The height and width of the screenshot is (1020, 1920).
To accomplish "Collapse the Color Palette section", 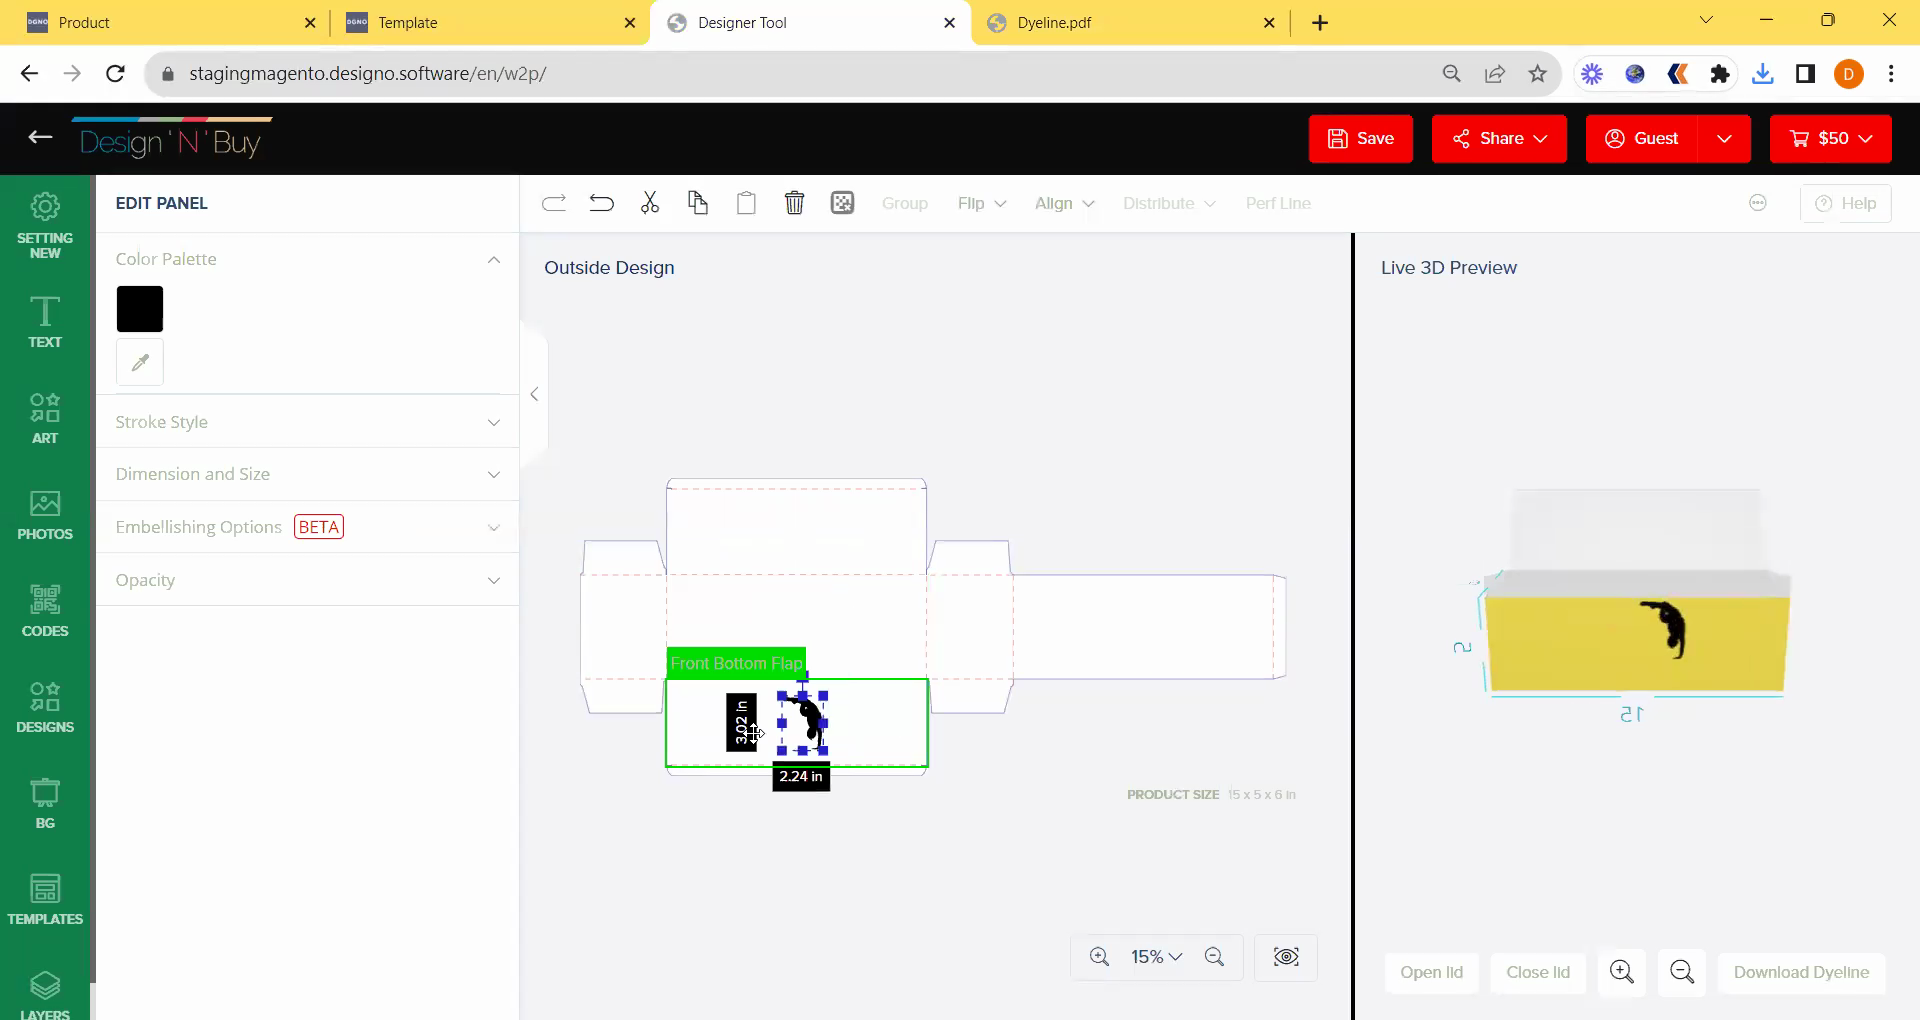I will point(493,259).
